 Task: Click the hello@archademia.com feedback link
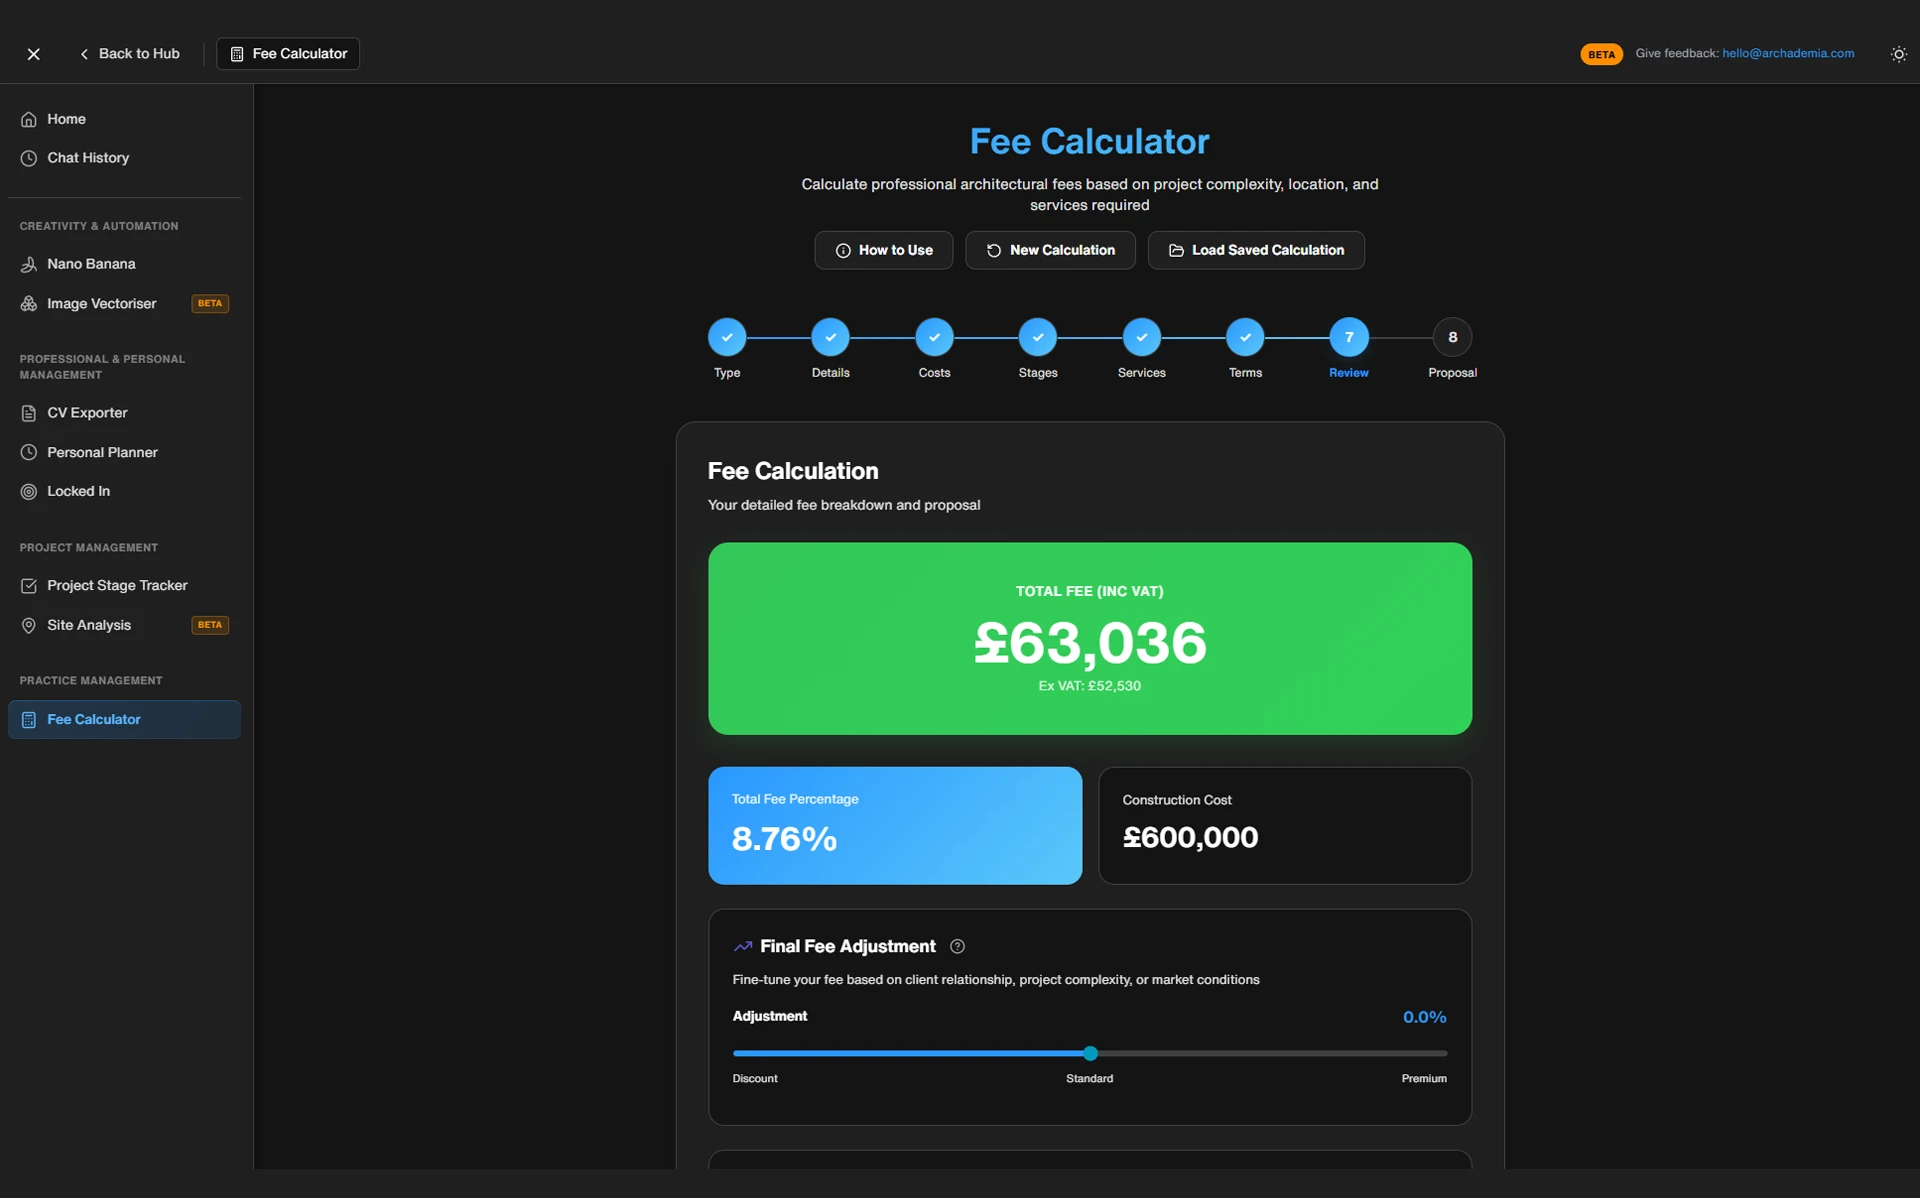click(x=1787, y=53)
